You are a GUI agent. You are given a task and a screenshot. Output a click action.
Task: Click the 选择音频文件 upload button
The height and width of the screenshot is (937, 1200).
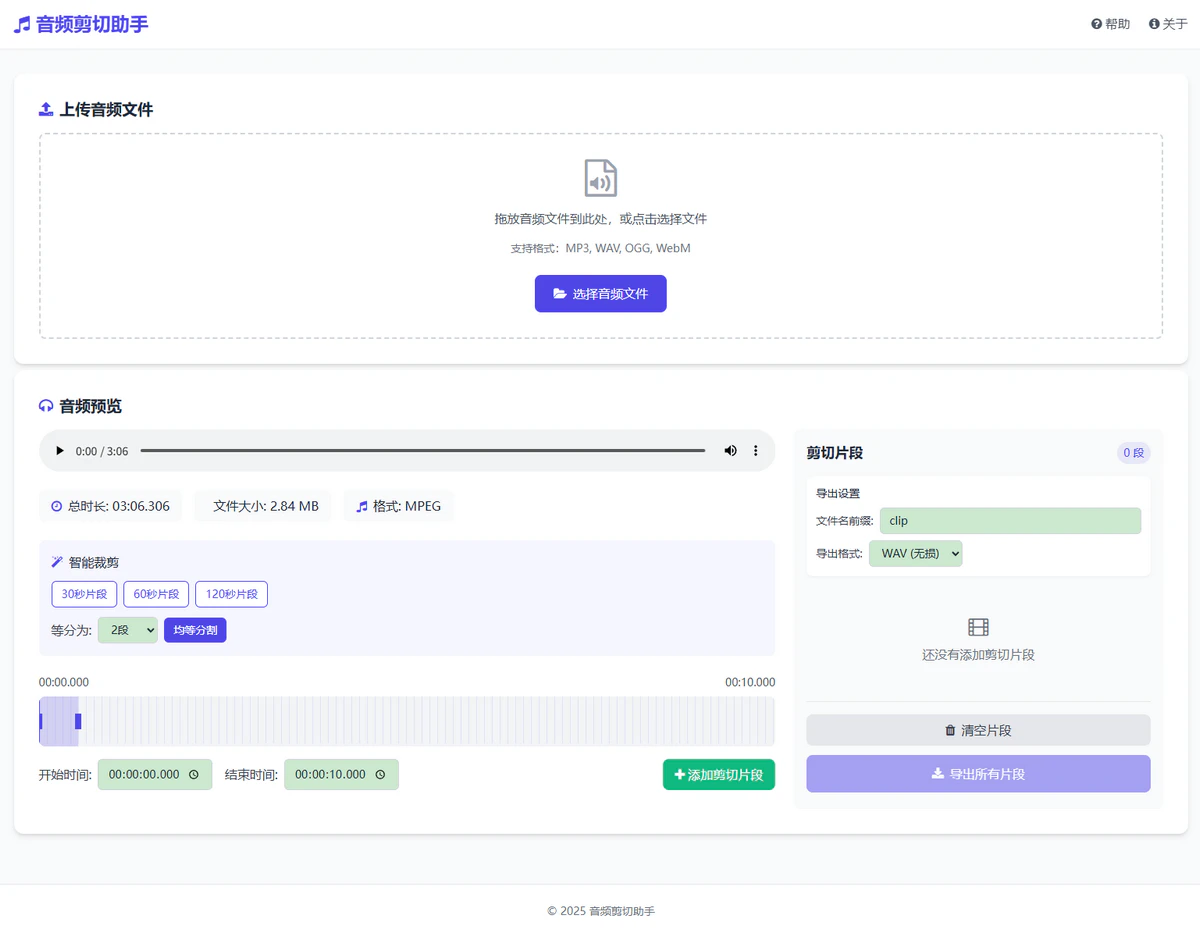(600, 294)
